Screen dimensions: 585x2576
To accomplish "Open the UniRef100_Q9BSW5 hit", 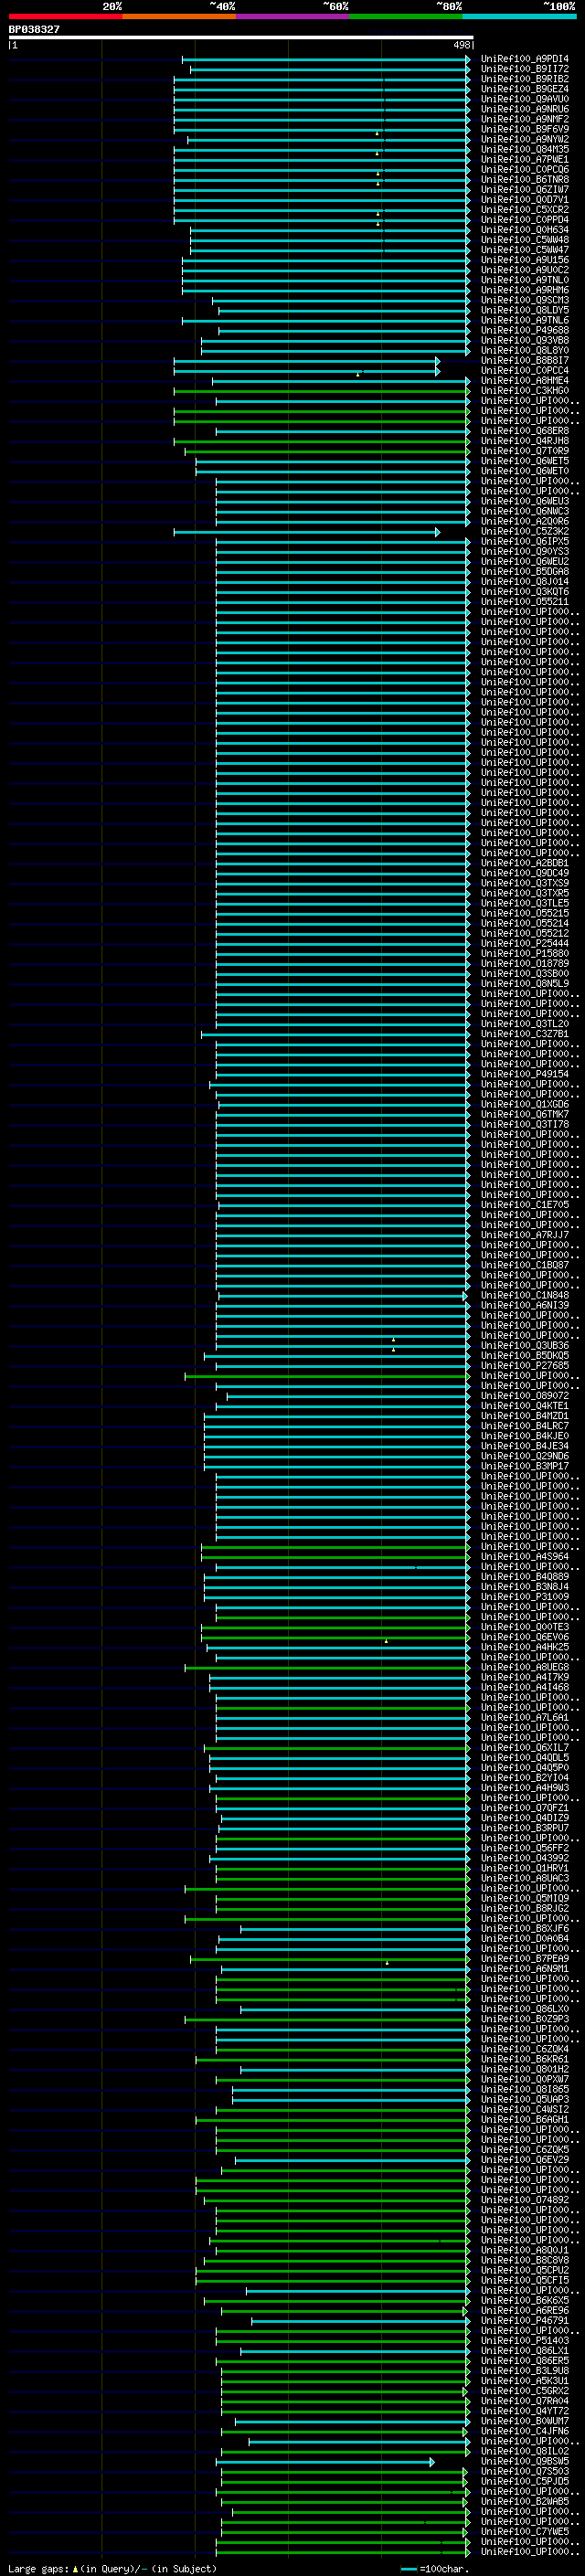I will (524, 2462).
